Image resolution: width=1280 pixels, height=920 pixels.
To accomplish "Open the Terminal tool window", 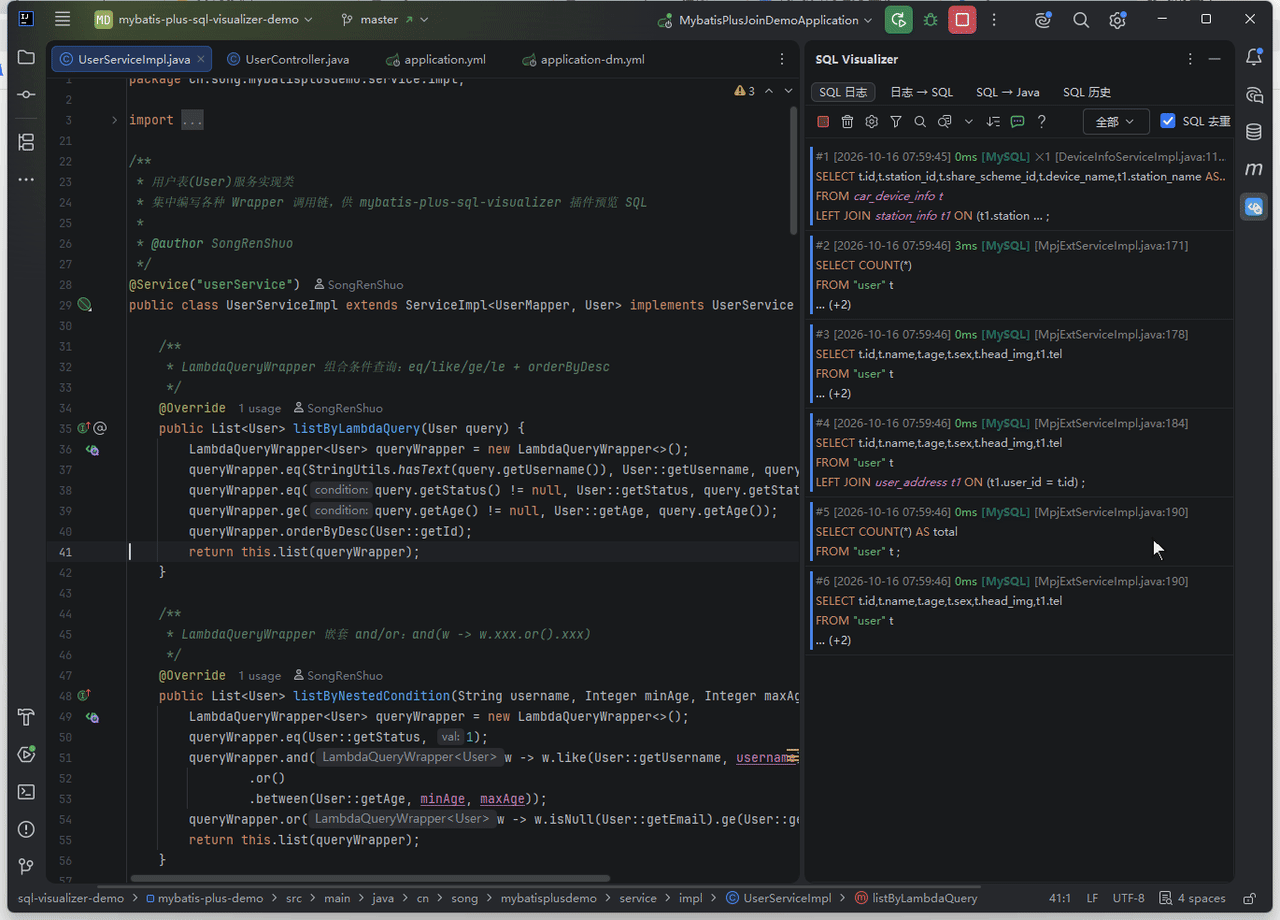I will click(x=26, y=792).
